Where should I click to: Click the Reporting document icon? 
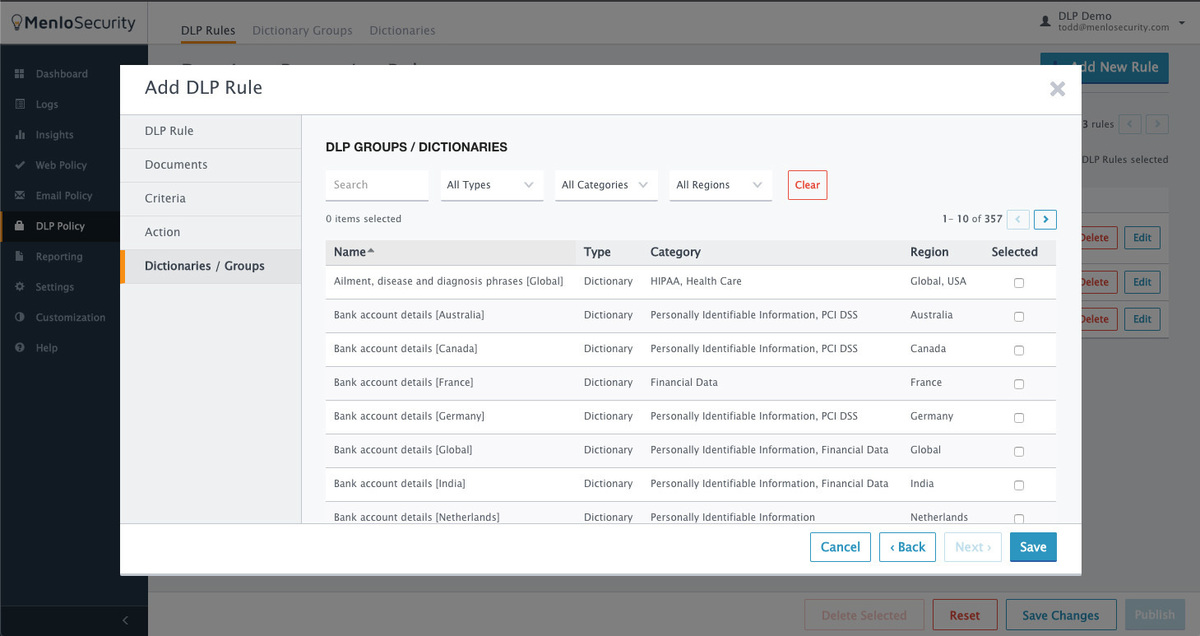[19, 257]
